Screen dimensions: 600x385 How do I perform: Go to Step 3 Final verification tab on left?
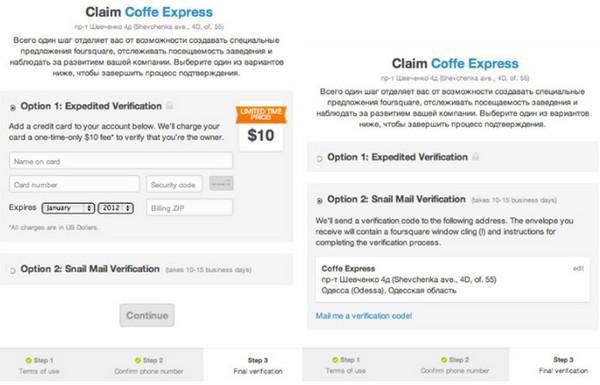coord(258,365)
